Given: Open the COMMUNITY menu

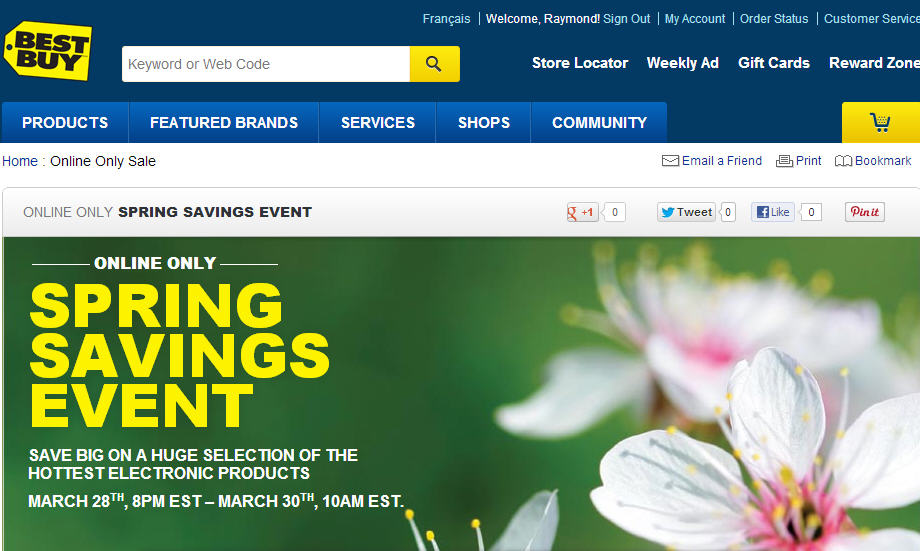Looking at the screenshot, I should point(599,122).
